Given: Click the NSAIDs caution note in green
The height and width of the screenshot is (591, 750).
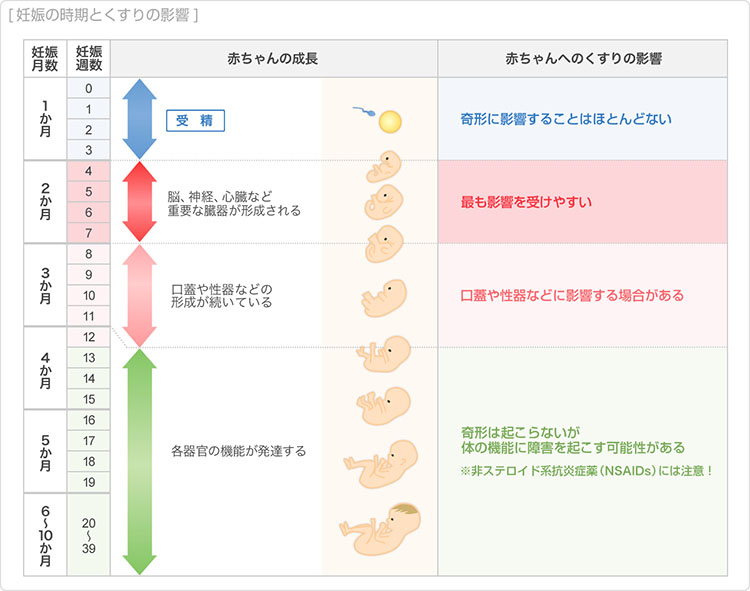Looking at the screenshot, I should coord(586,469).
